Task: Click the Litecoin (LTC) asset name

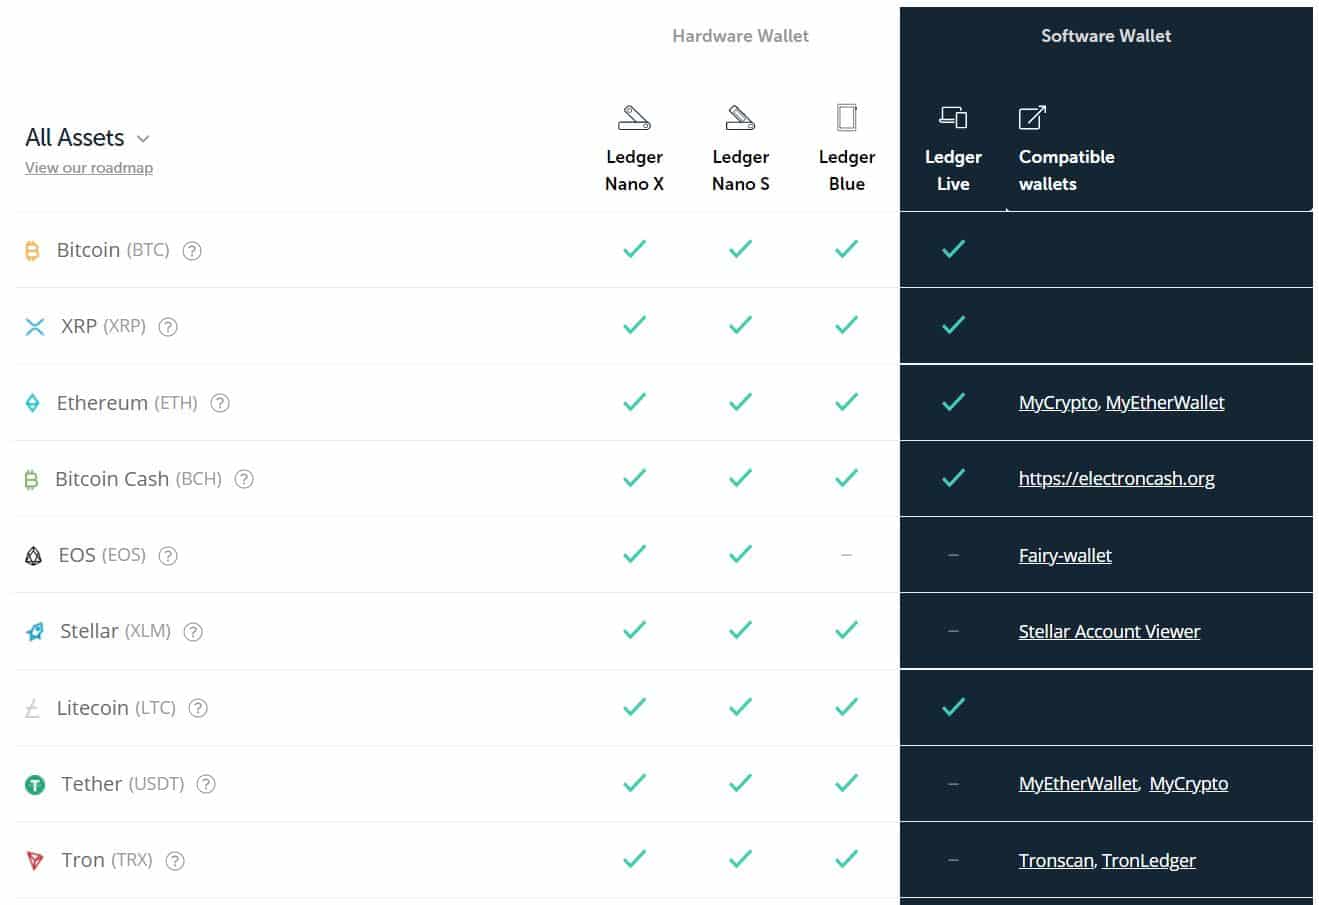Action: click(116, 708)
